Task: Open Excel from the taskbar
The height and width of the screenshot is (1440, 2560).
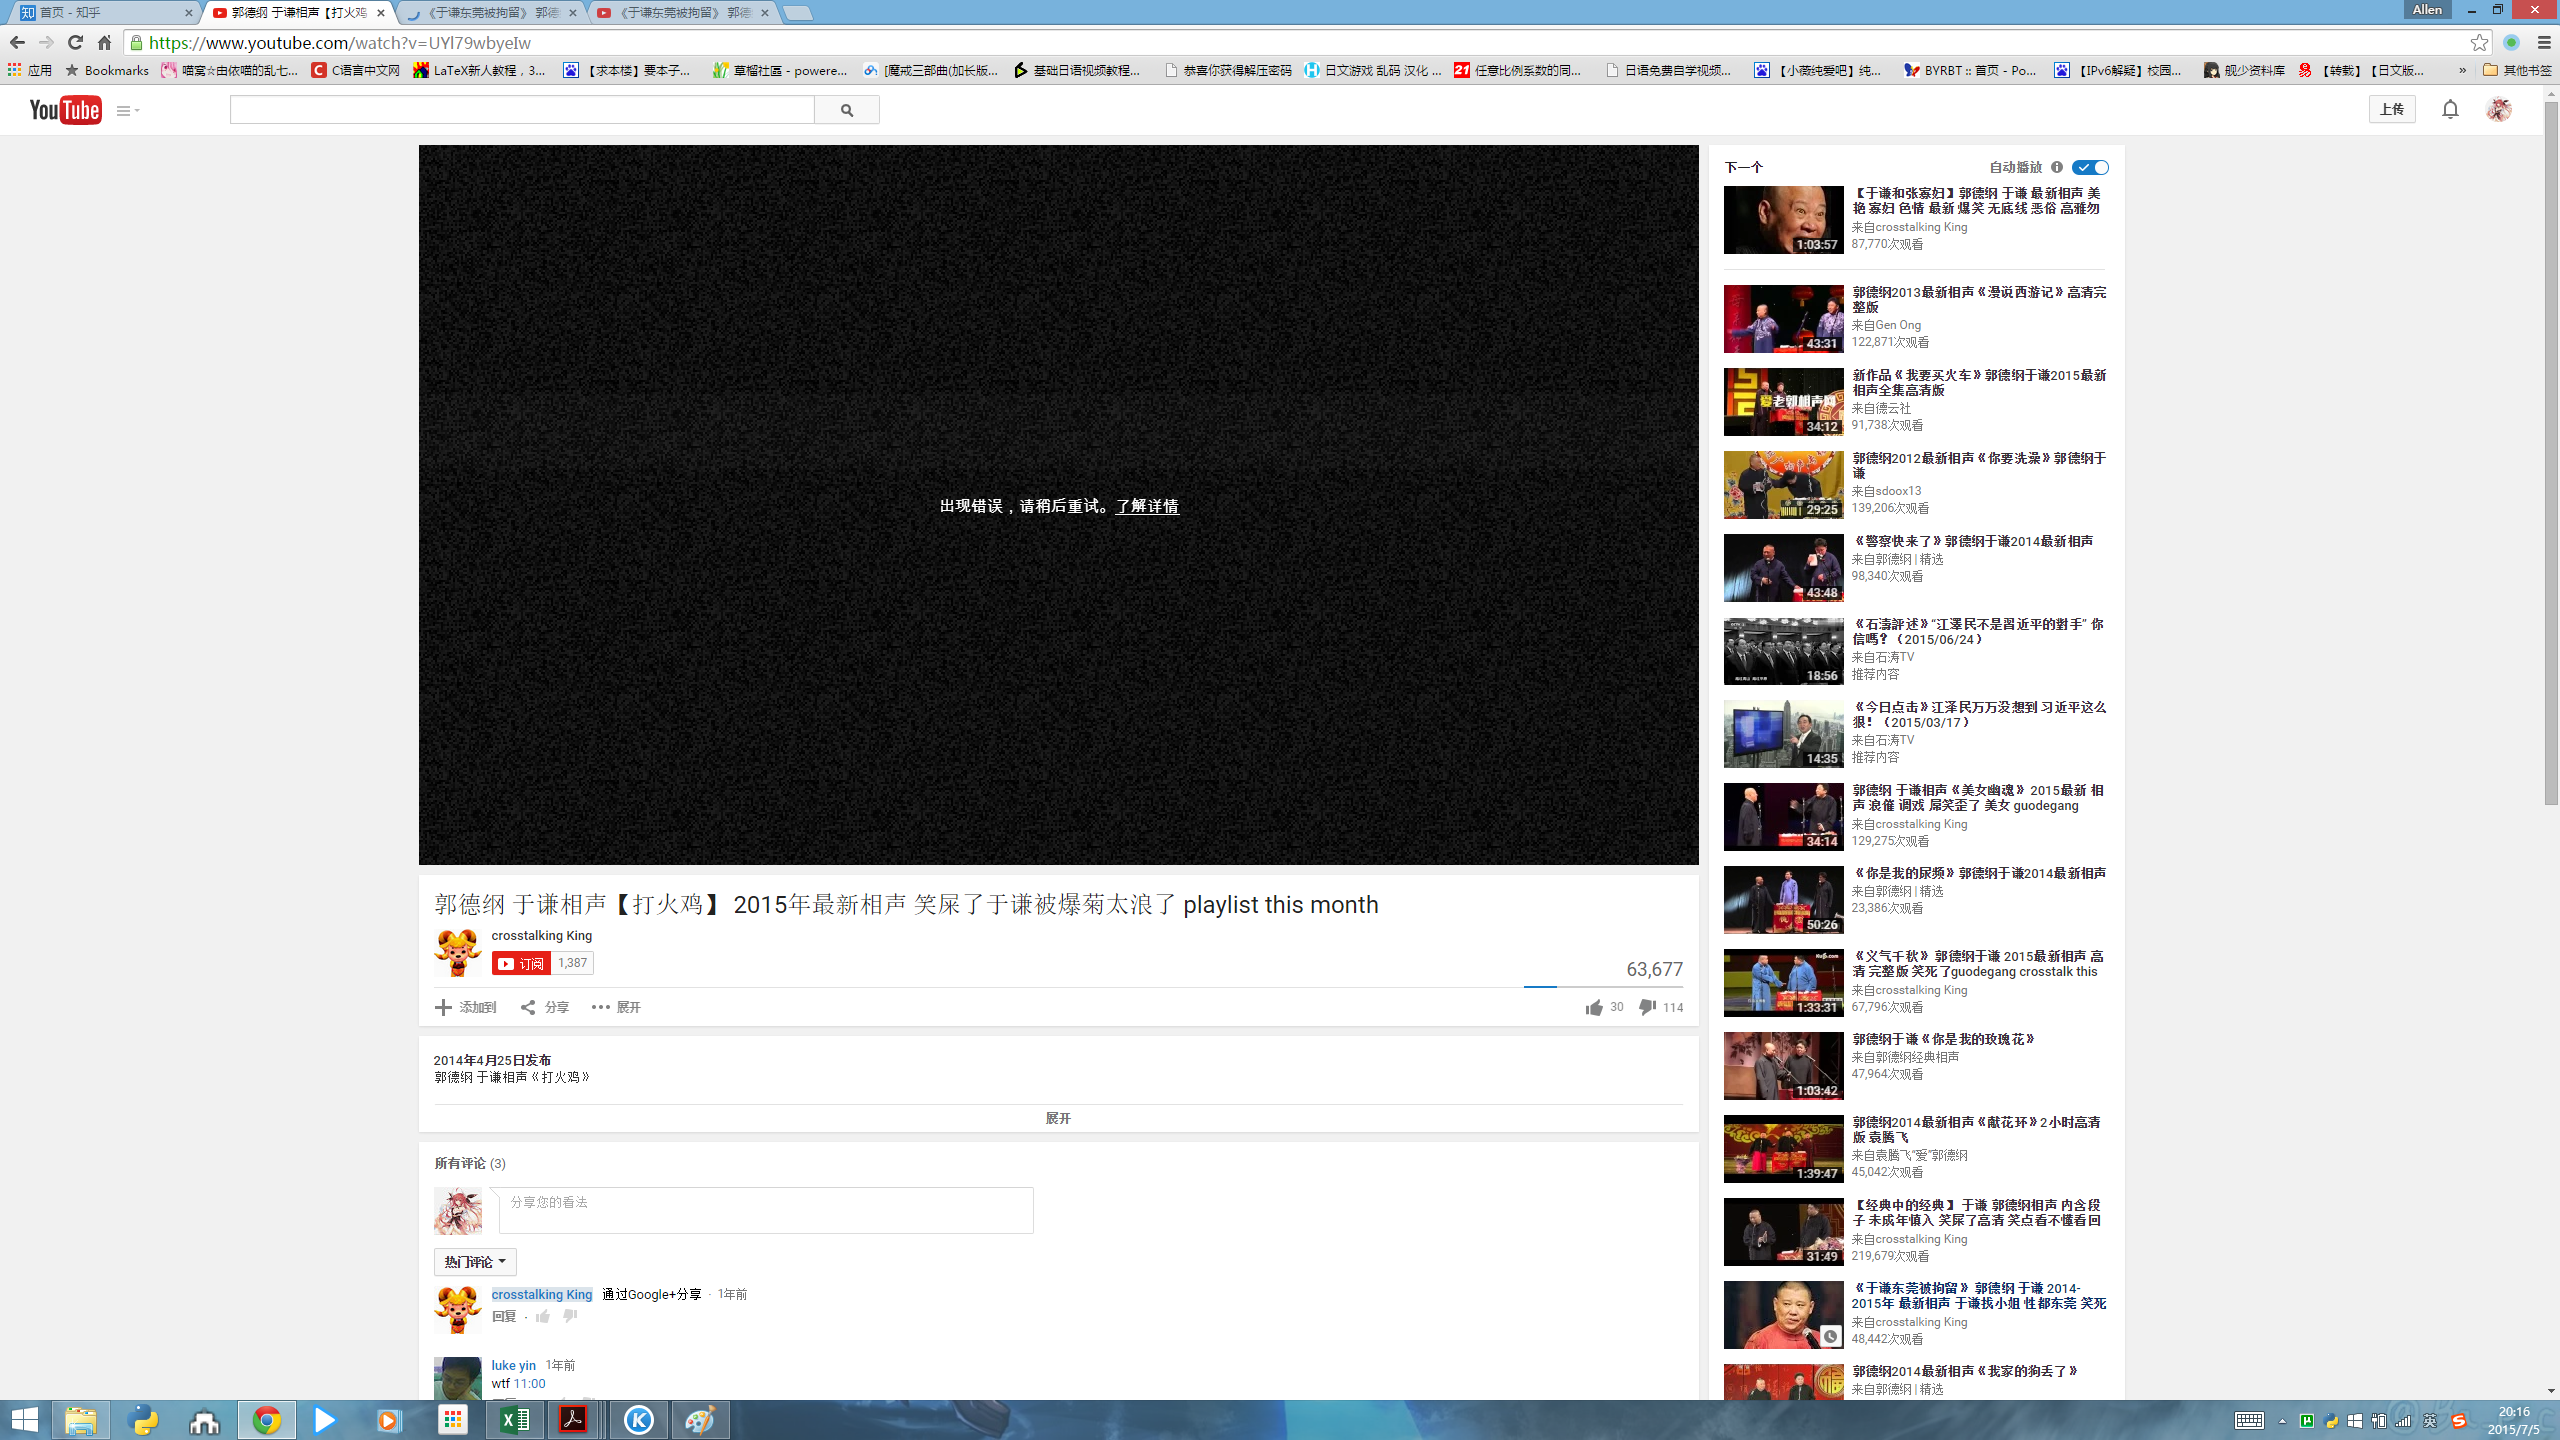Action: point(514,1420)
